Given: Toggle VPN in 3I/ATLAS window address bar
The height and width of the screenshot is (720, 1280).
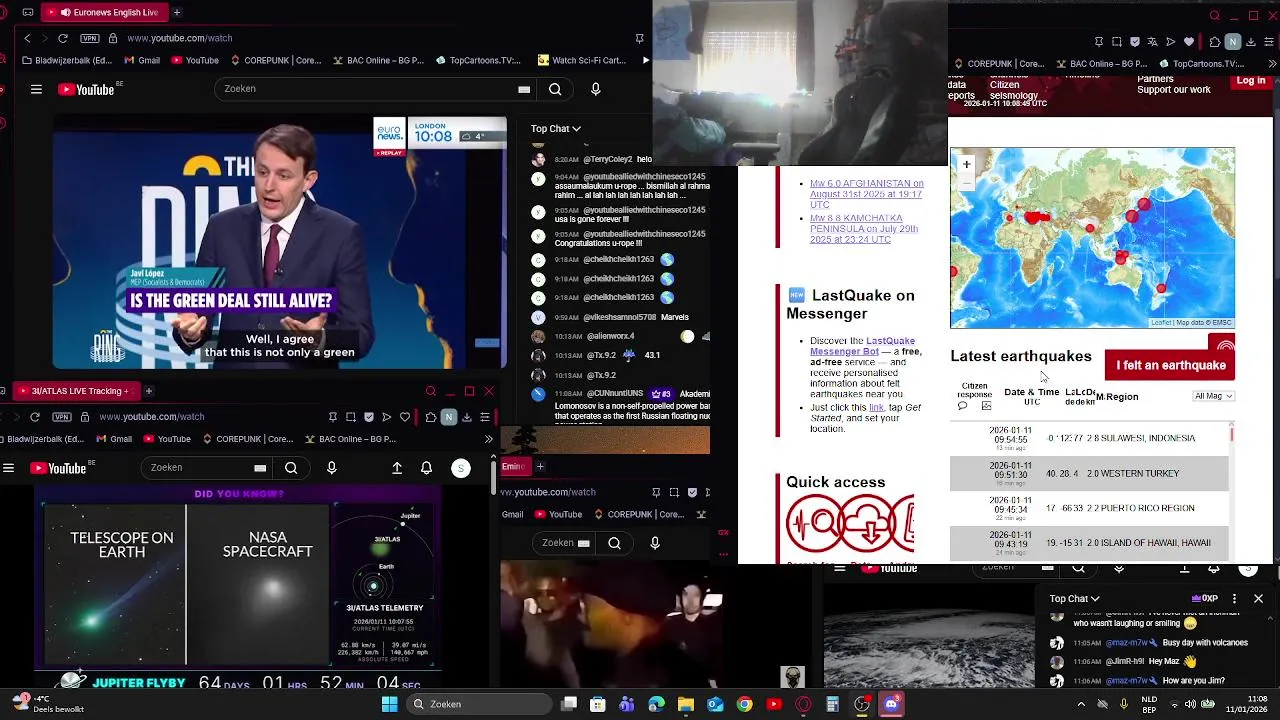Looking at the screenshot, I should click(62, 416).
